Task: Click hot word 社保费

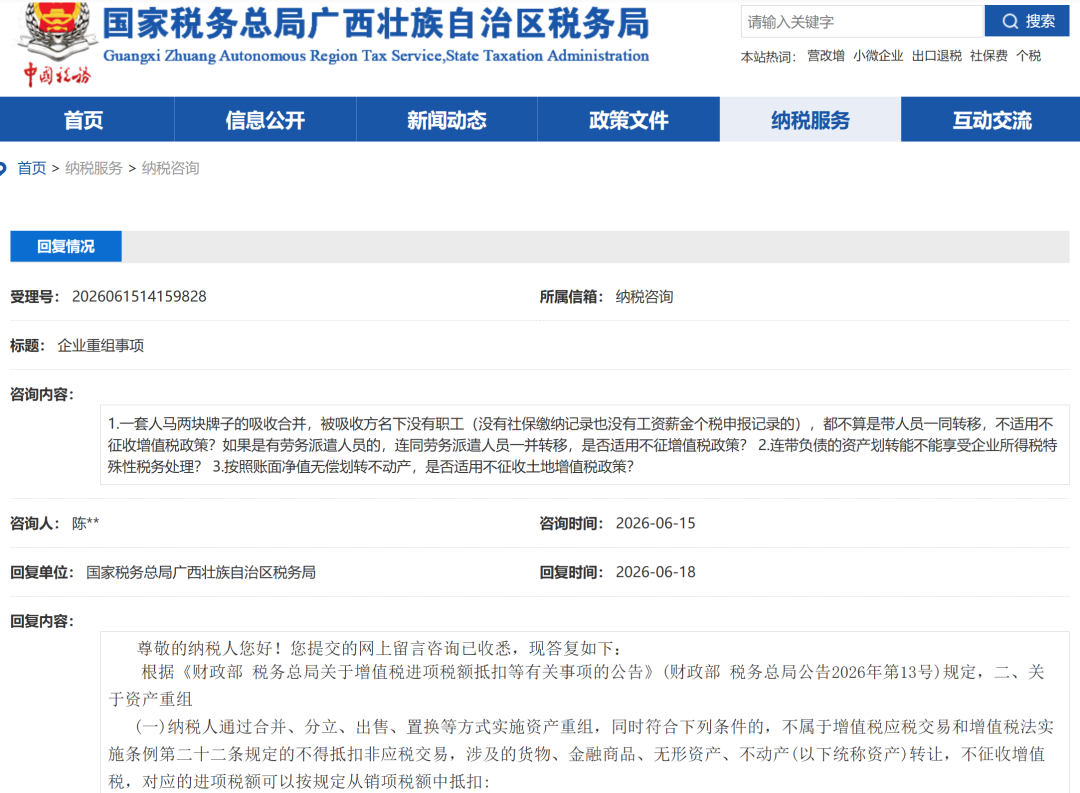Action: click(989, 56)
